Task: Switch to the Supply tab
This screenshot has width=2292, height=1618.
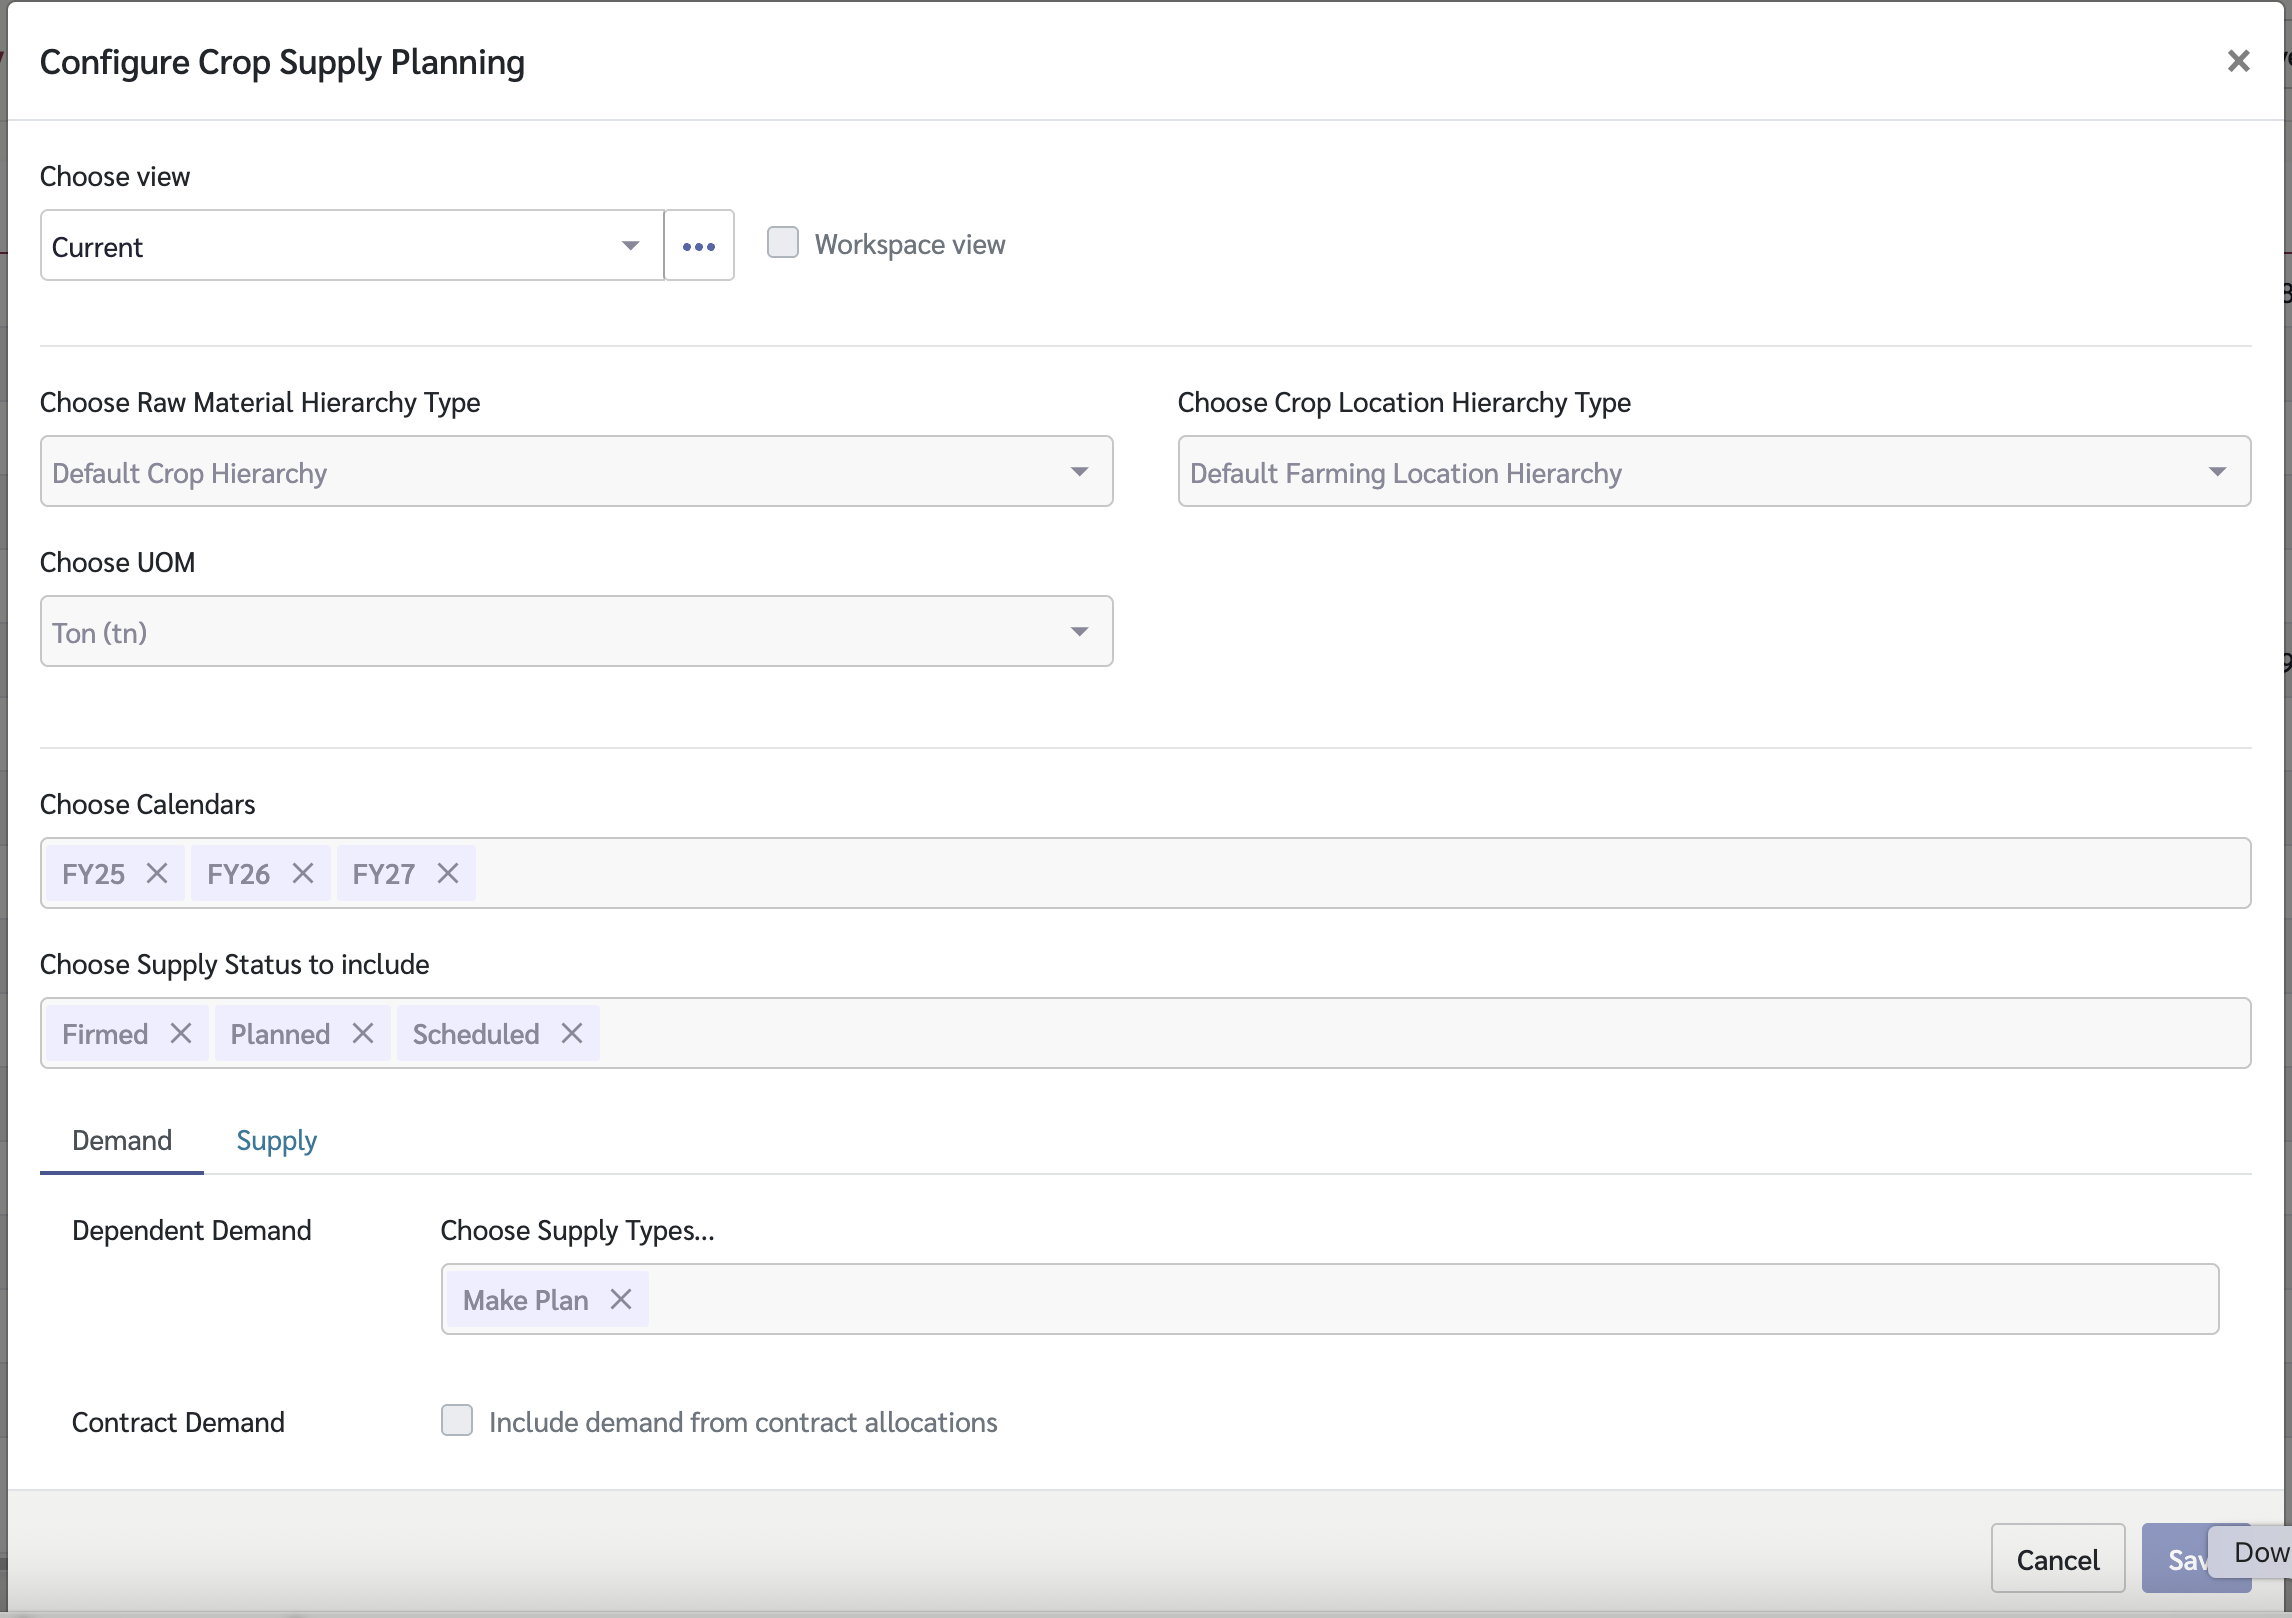Action: [276, 1140]
